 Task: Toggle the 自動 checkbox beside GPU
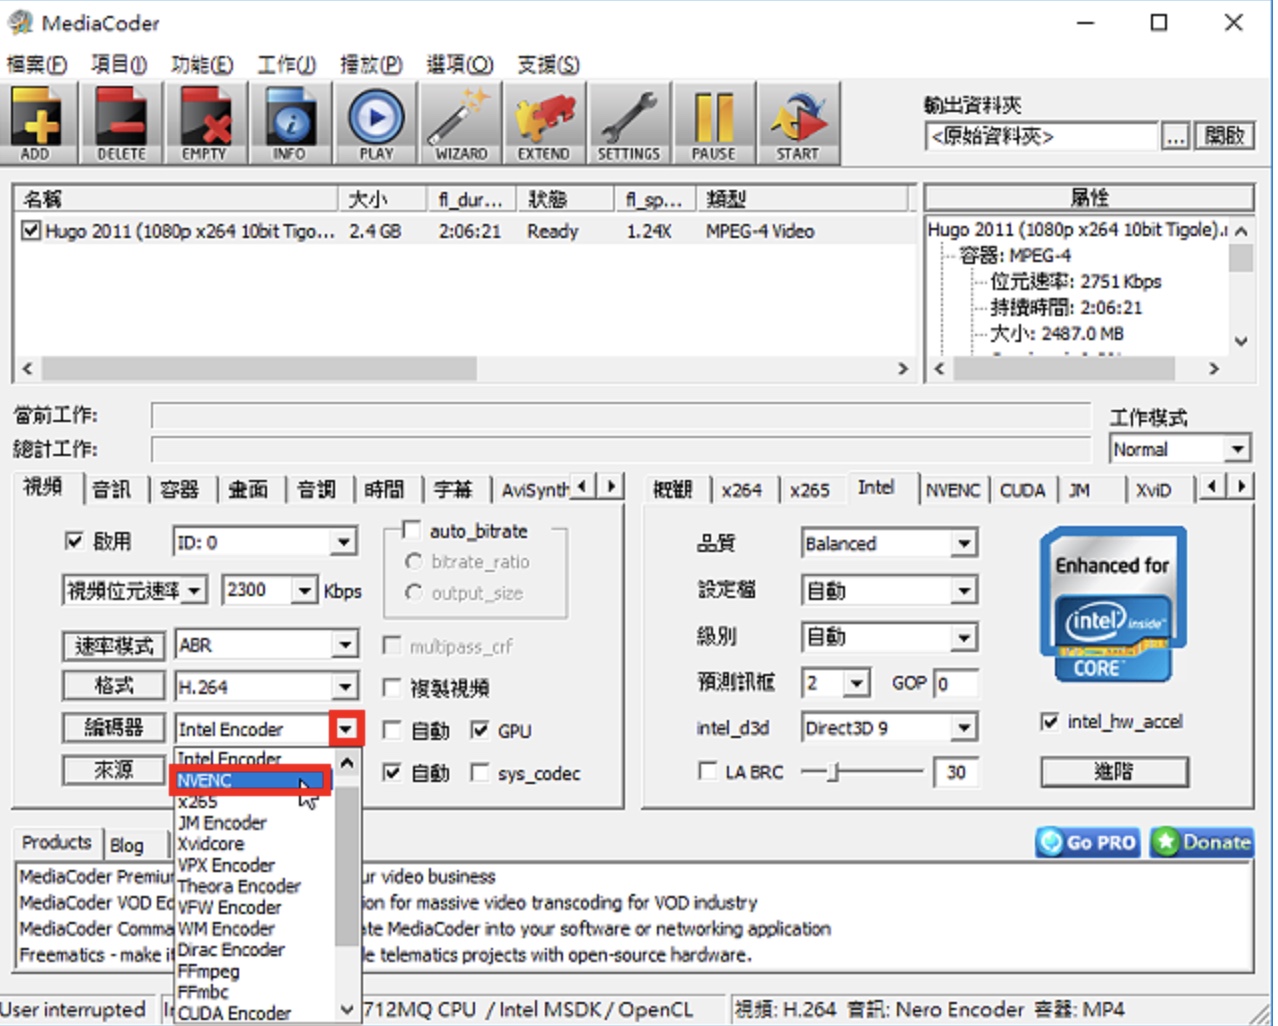(x=392, y=730)
